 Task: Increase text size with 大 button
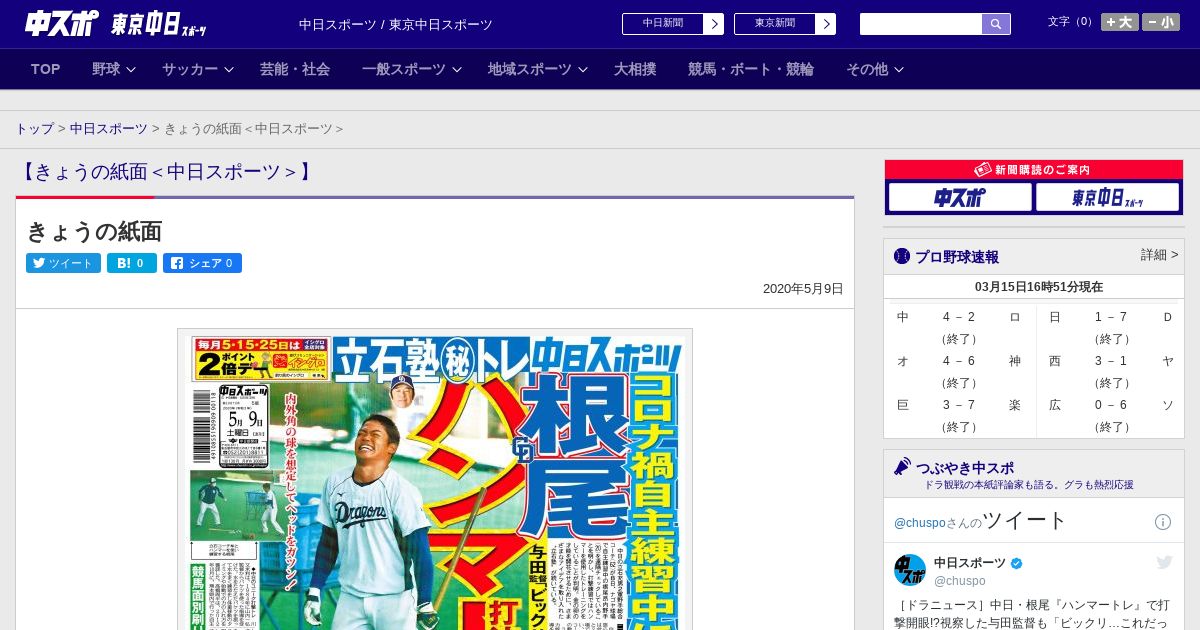1120,22
